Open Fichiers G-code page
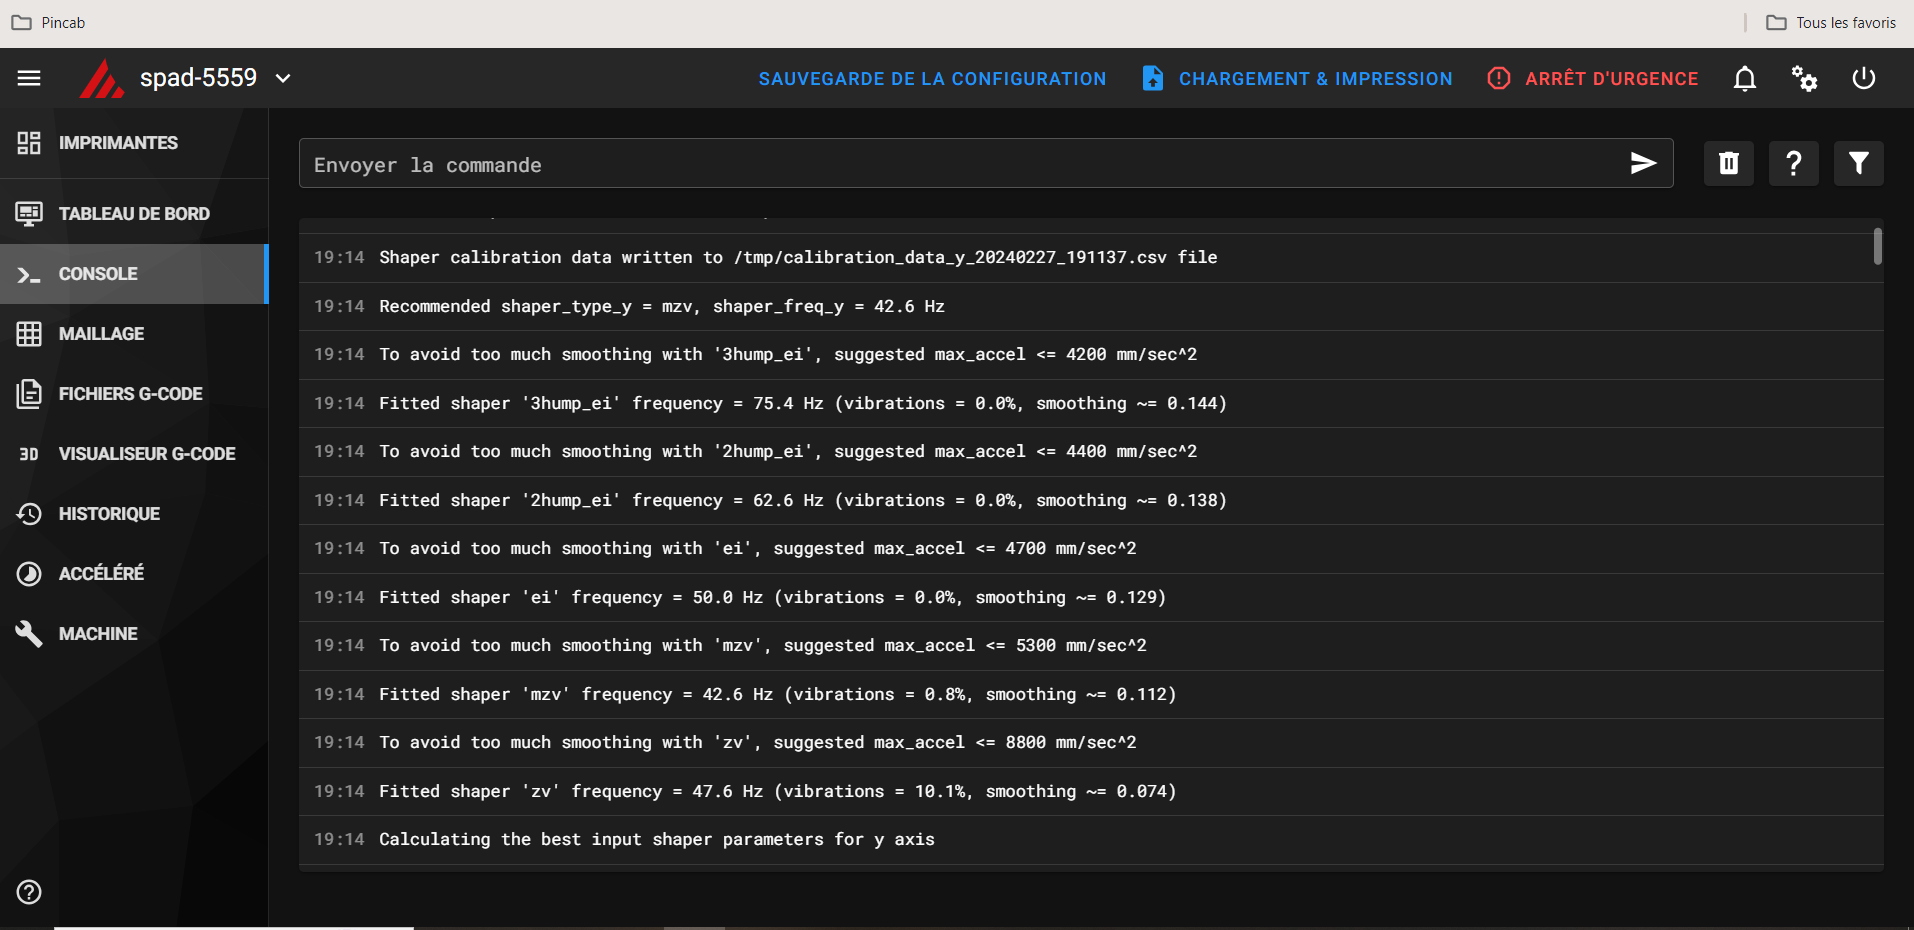1914x930 pixels. (134, 394)
